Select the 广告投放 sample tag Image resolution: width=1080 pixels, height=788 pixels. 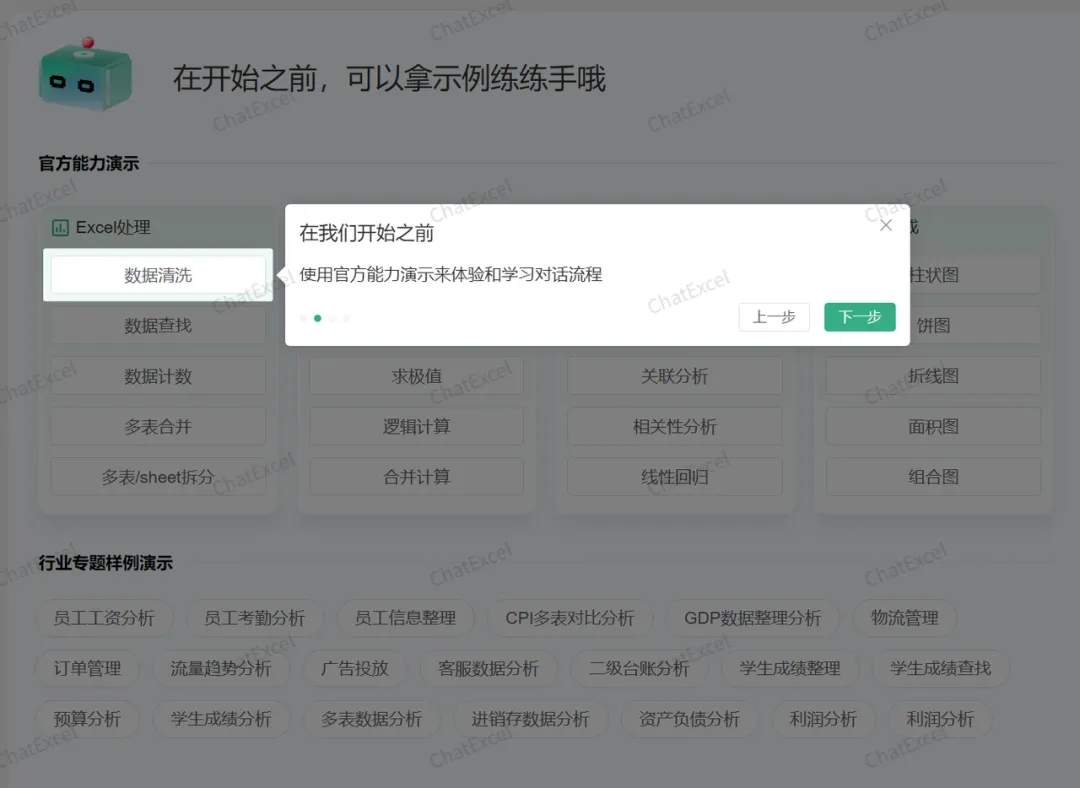[x=355, y=668]
